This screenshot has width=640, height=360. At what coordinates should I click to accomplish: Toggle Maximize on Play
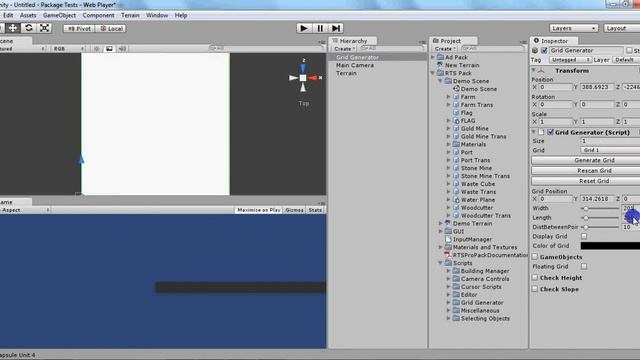click(x=258, y=210)
